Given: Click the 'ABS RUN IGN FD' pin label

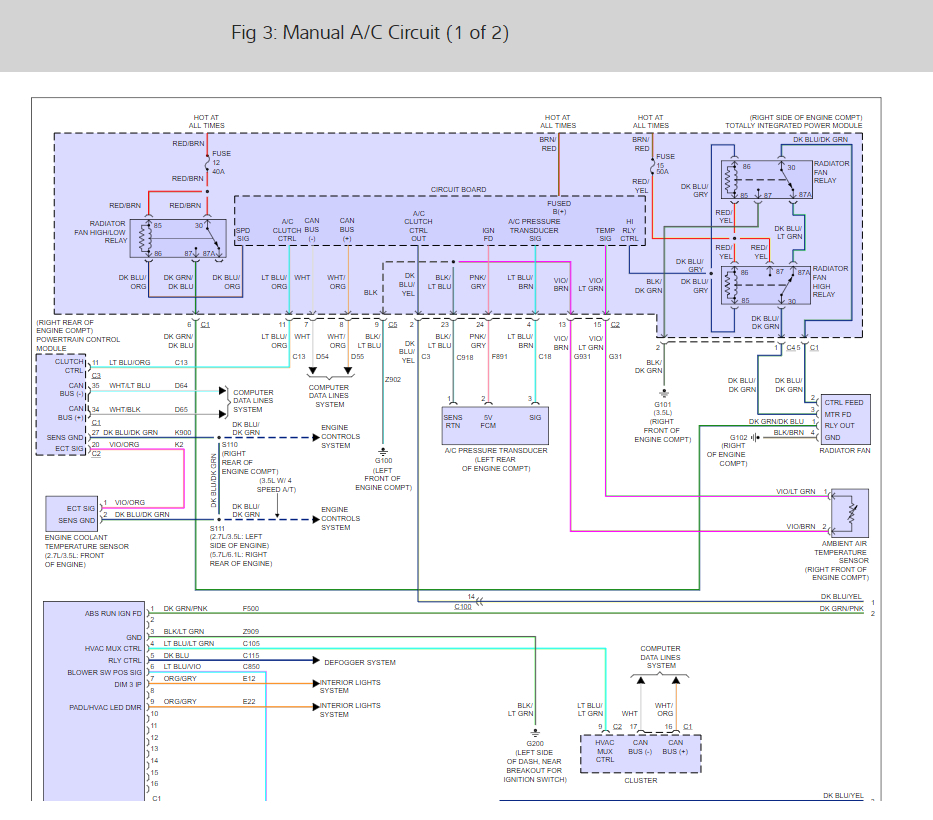Looking at the screenshot, I should pyautogui.click(x=114, y=614).
